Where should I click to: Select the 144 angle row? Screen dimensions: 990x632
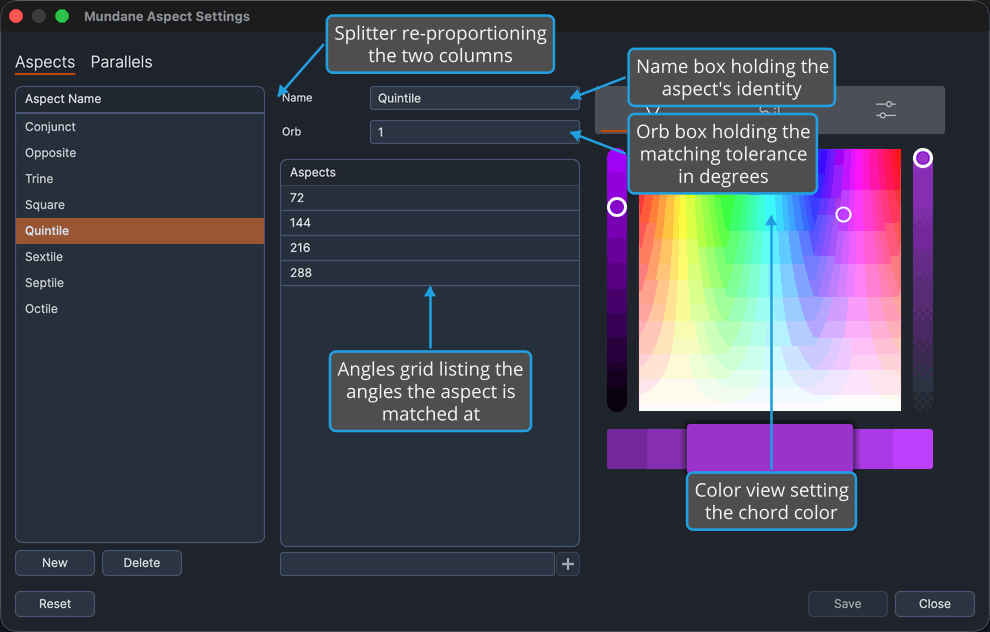[x=429, y=223]
